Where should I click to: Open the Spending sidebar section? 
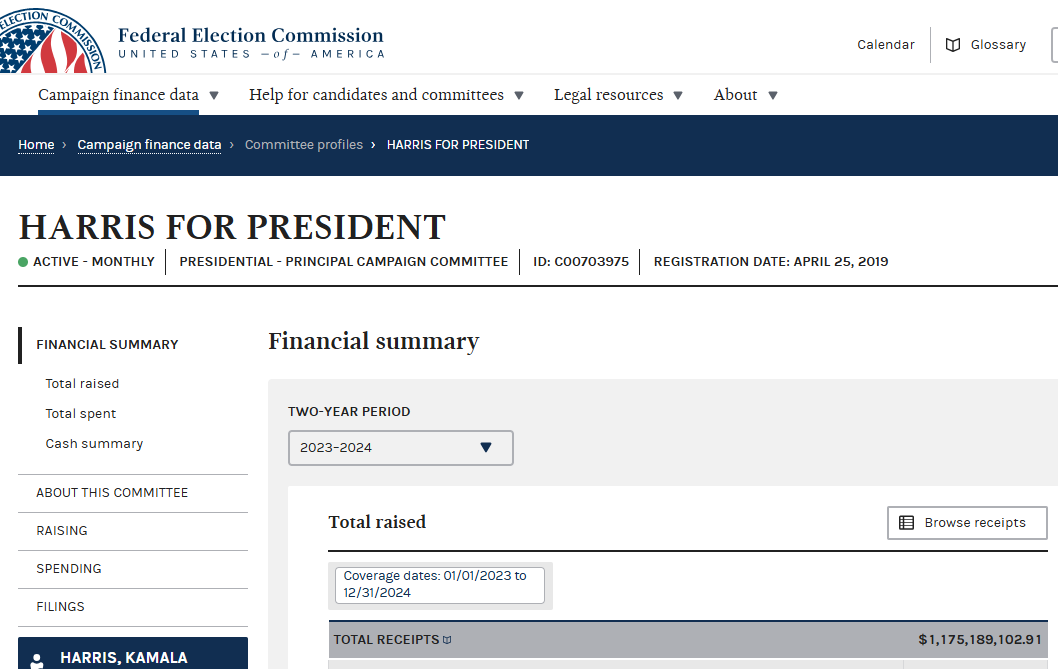point(68,569)
